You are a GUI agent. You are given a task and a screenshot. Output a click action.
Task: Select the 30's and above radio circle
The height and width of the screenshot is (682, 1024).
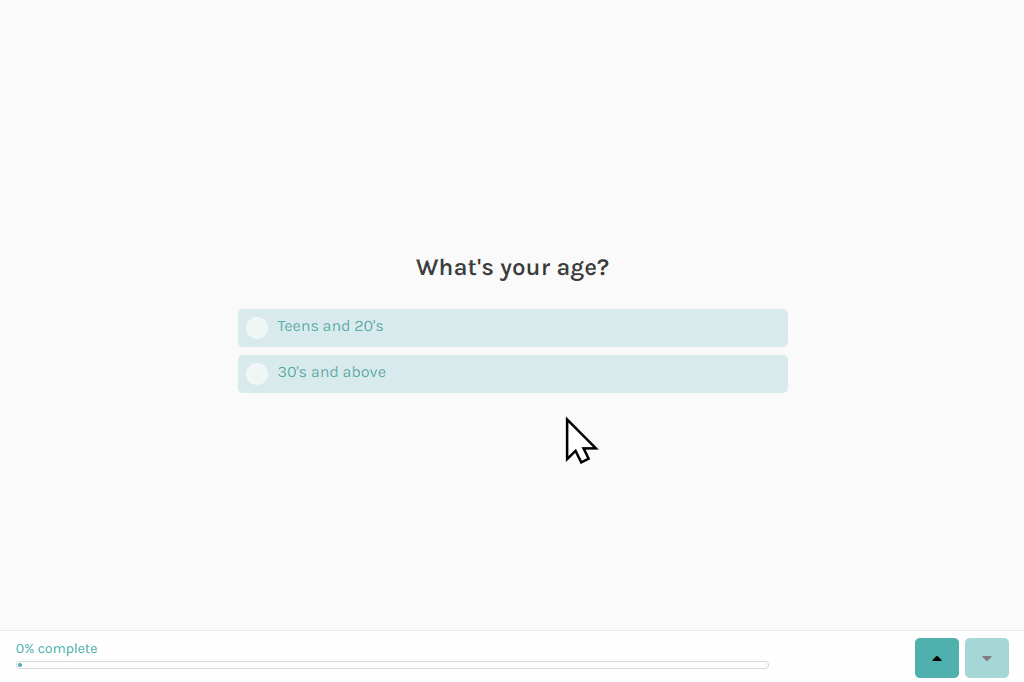(257, 374)
